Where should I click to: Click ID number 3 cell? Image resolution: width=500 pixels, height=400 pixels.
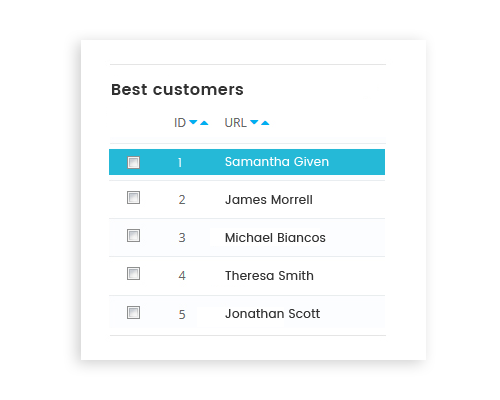182,238
